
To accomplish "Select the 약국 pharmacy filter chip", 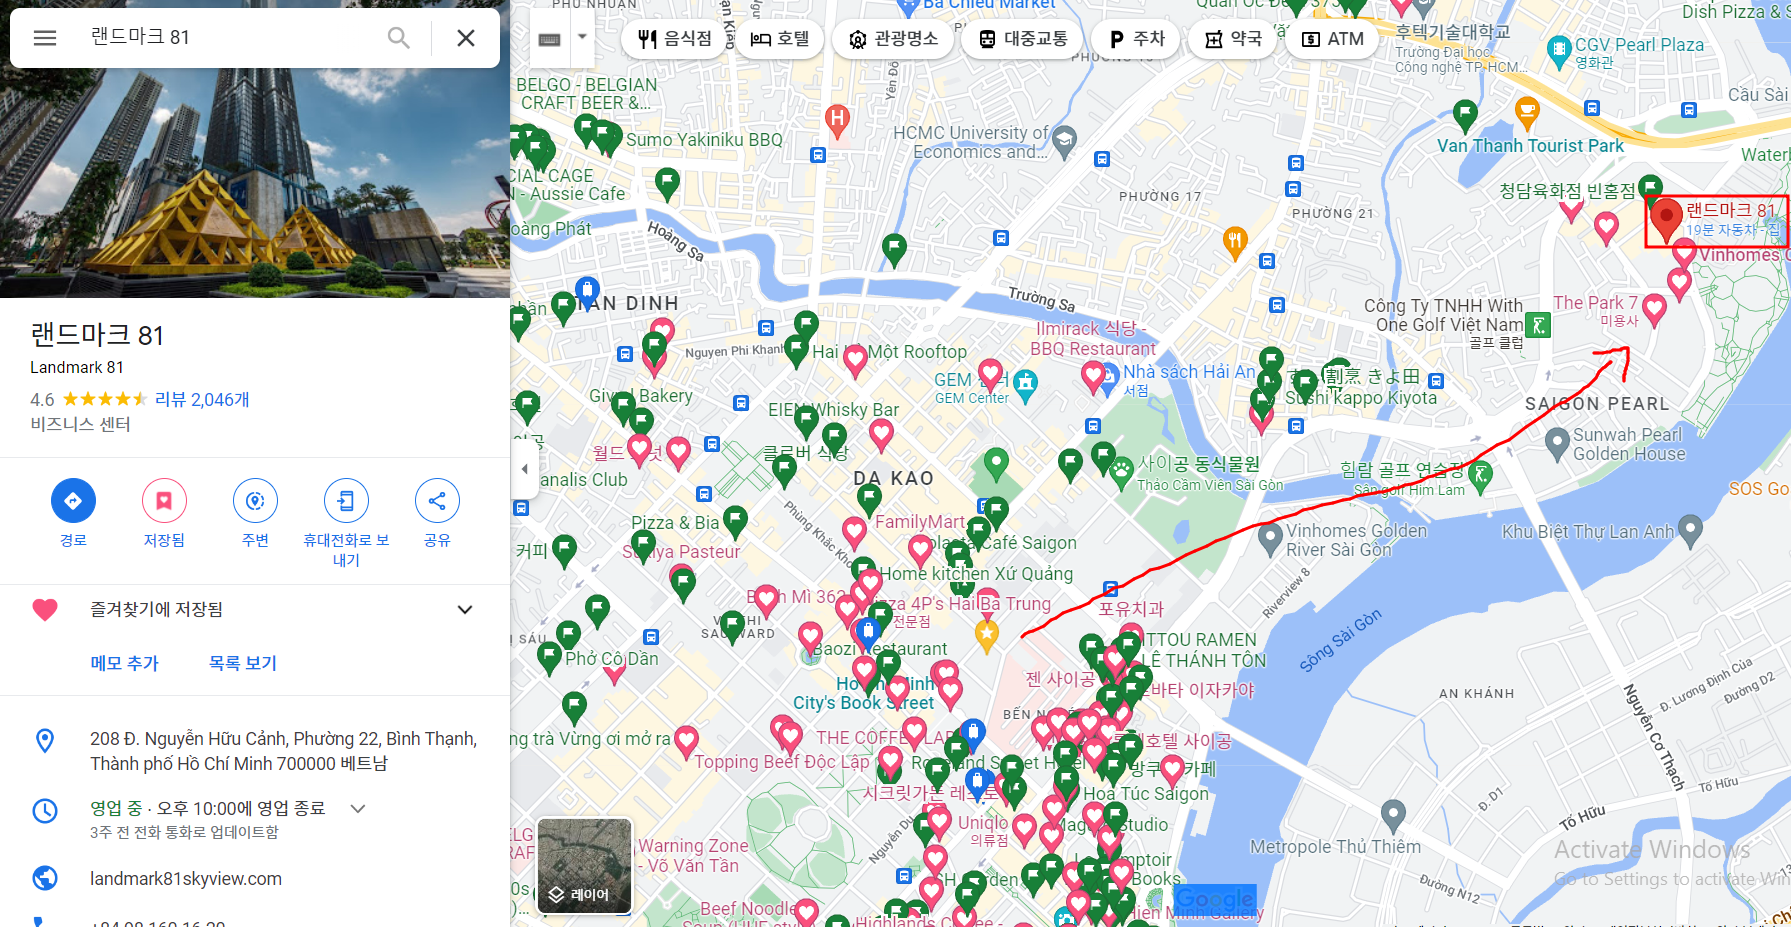I will [1232, 39].
